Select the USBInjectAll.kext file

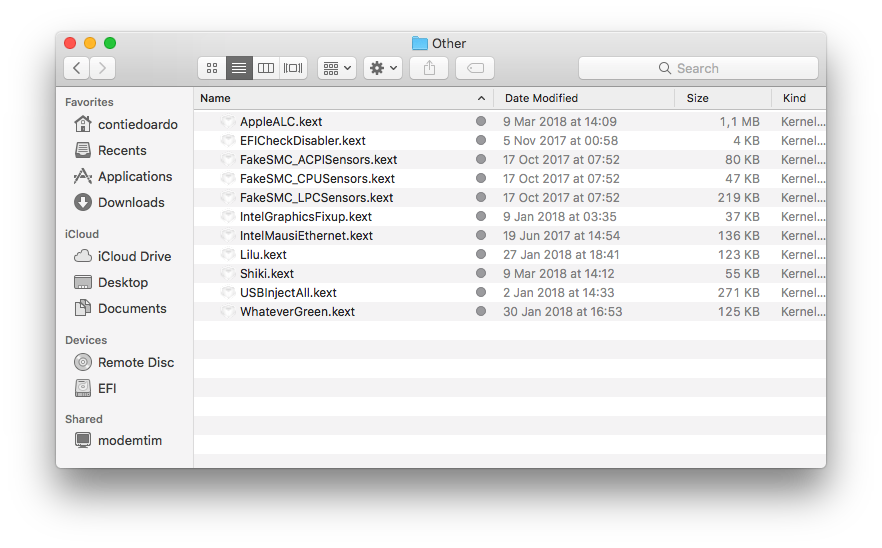coord(288,293)
